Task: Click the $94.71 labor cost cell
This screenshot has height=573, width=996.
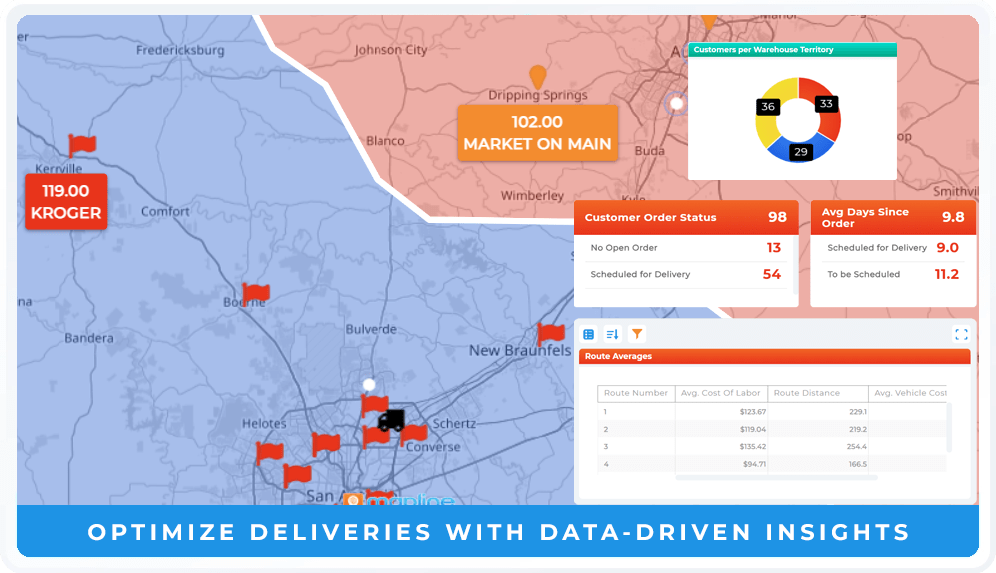Action: (x=721, y=464)
